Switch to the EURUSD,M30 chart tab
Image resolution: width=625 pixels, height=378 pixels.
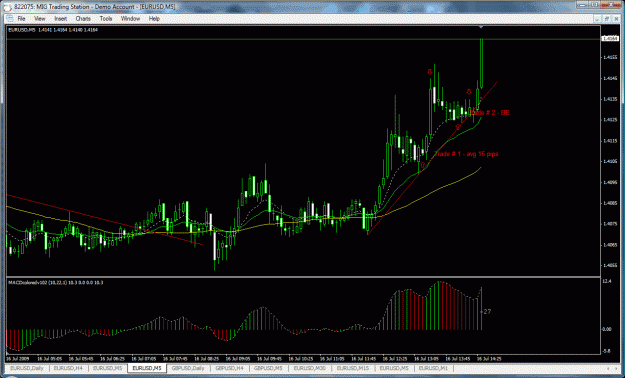[310, 368]
